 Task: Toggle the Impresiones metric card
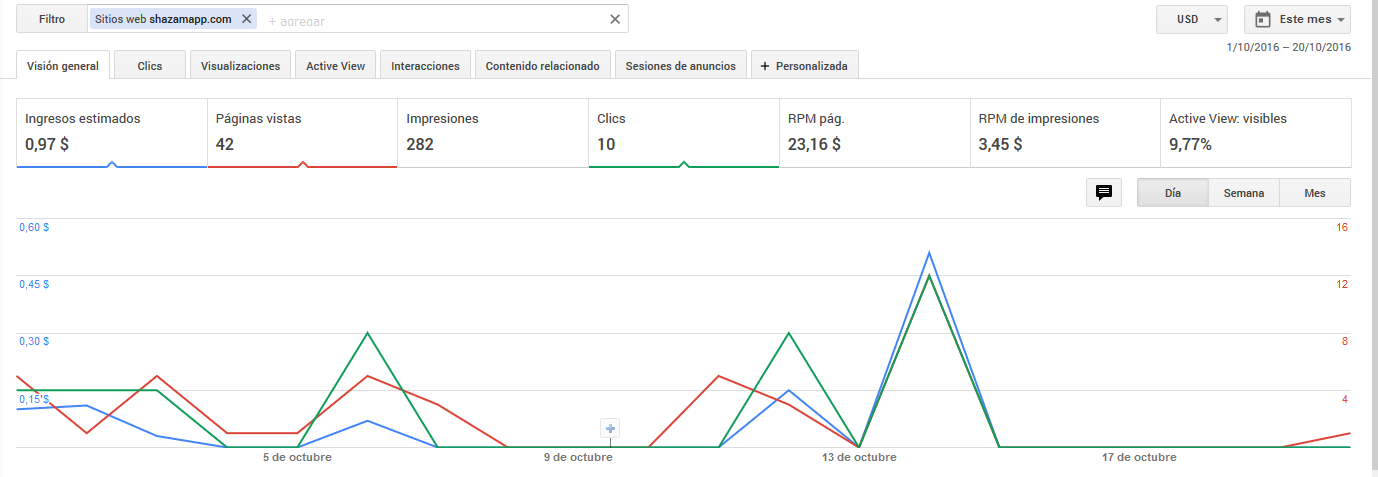pos(493,132)
